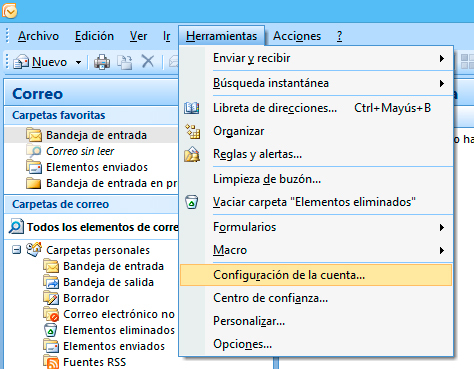This screenshot has width=474, height=369.
Task: Open the Ir menu
Action: coord(167,36)
